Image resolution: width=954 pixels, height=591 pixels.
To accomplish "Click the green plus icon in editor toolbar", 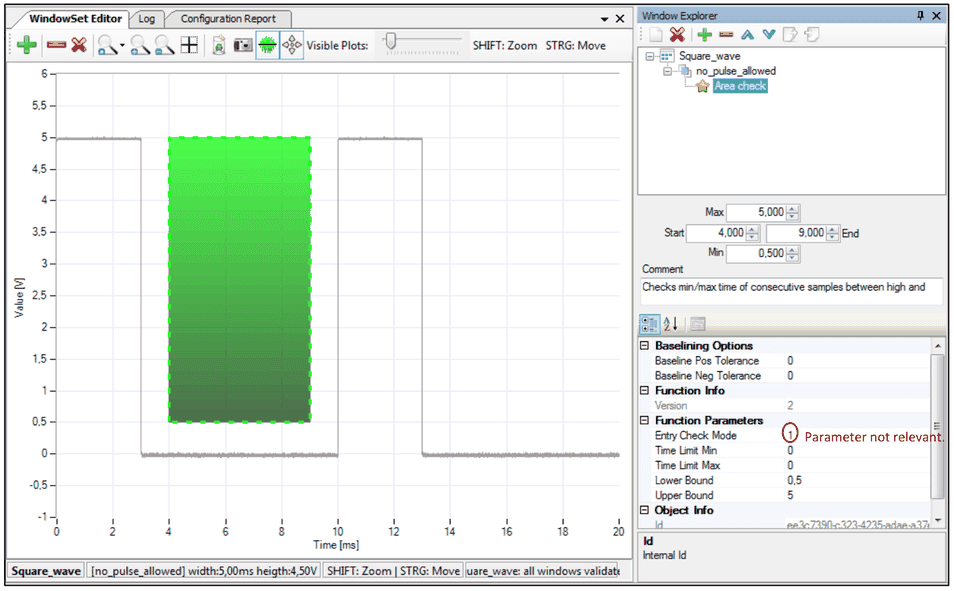I will (26, 45).
